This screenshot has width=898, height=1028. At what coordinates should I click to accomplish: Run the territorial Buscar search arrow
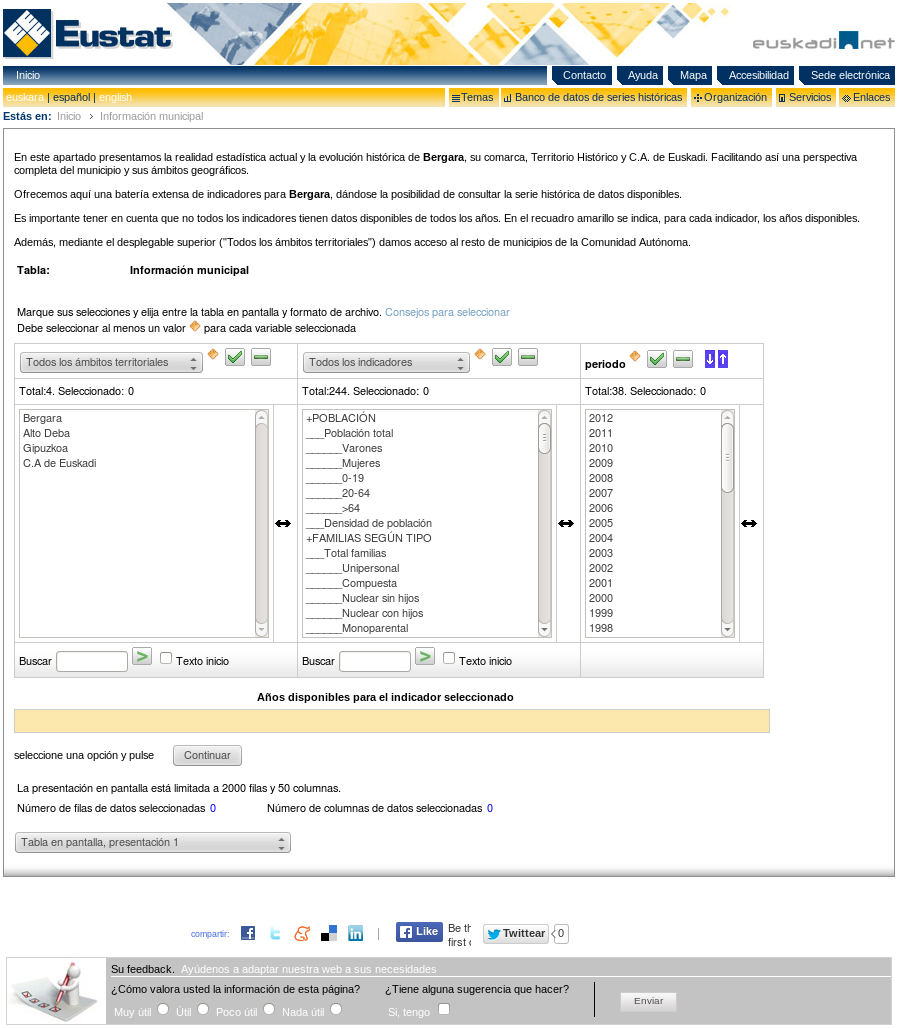(x=142, y=656)
